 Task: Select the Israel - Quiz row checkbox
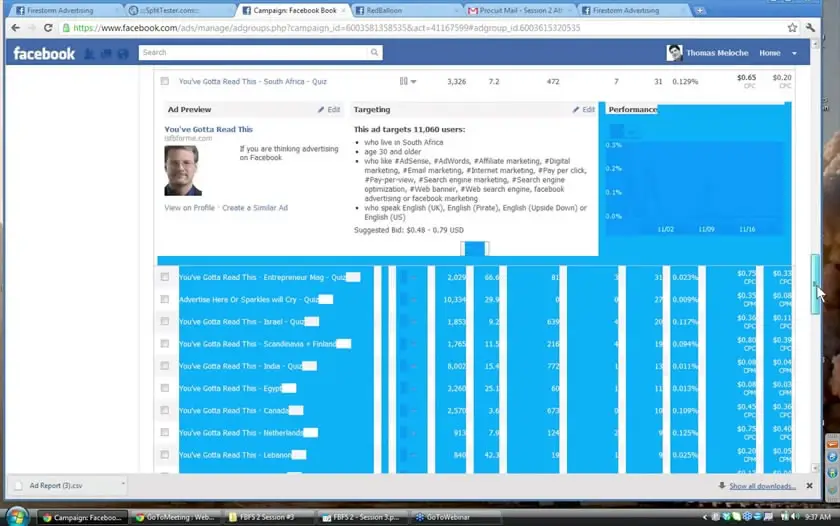164,321
